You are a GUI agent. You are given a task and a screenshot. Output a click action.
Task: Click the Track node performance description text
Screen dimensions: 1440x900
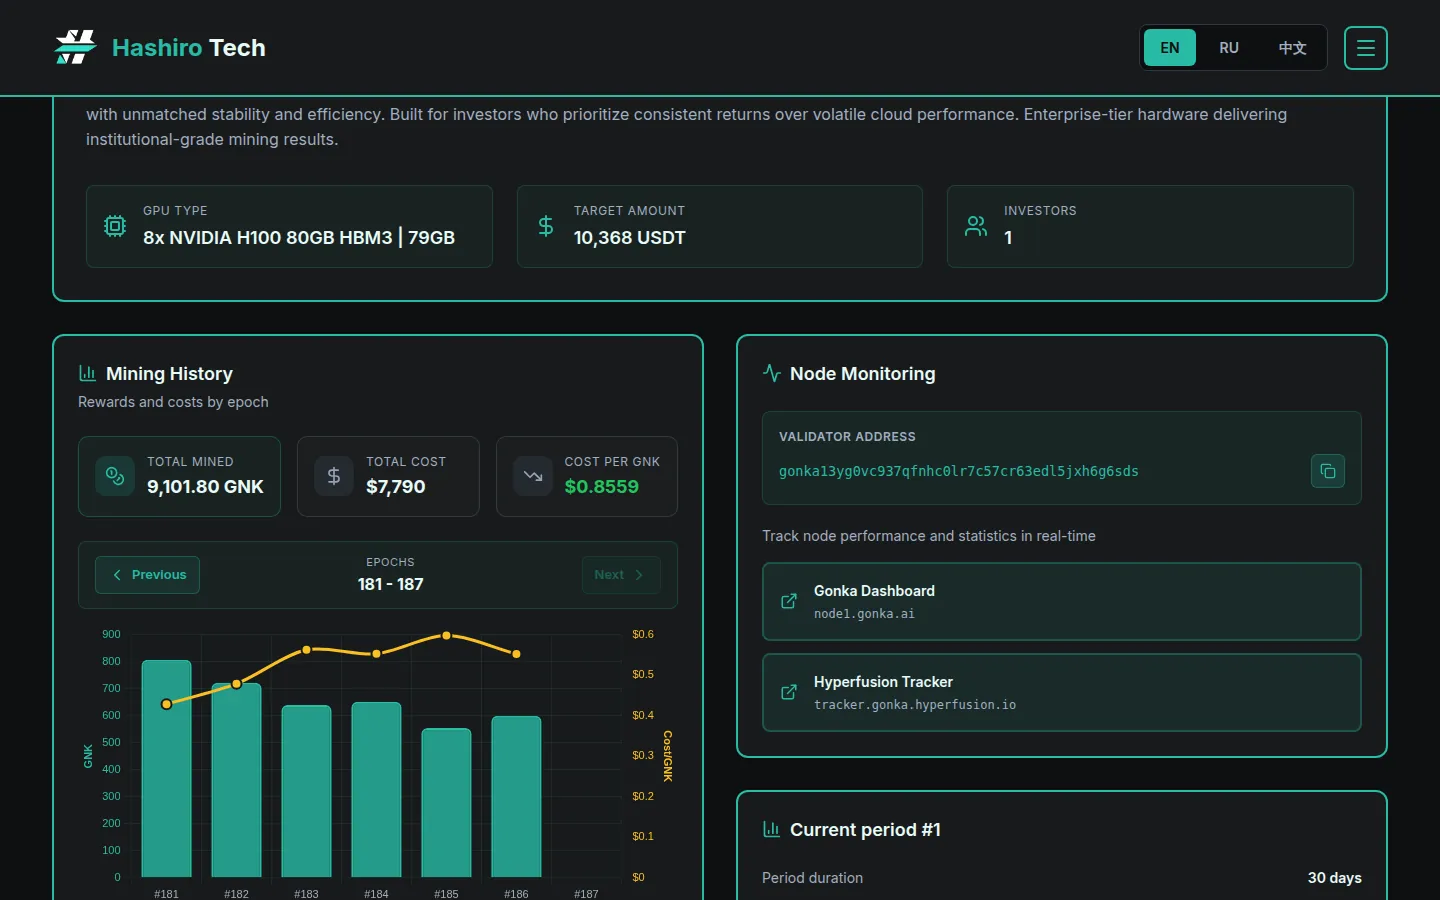(929, 536)
